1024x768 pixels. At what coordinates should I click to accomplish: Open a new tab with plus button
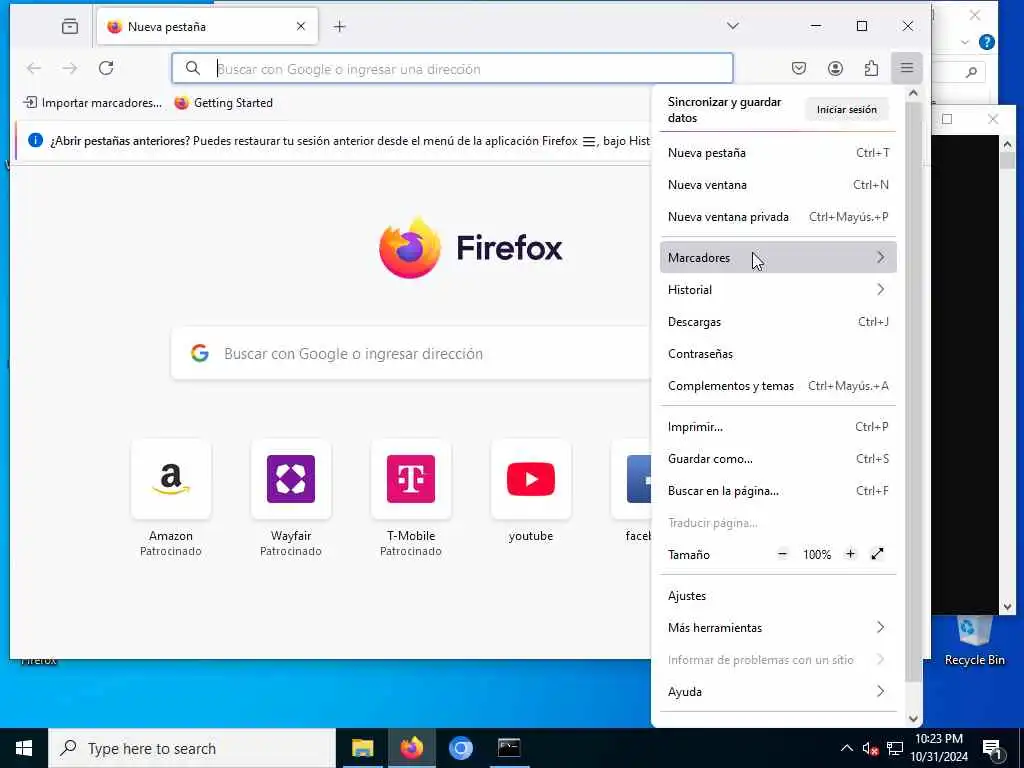coord(339,27)
